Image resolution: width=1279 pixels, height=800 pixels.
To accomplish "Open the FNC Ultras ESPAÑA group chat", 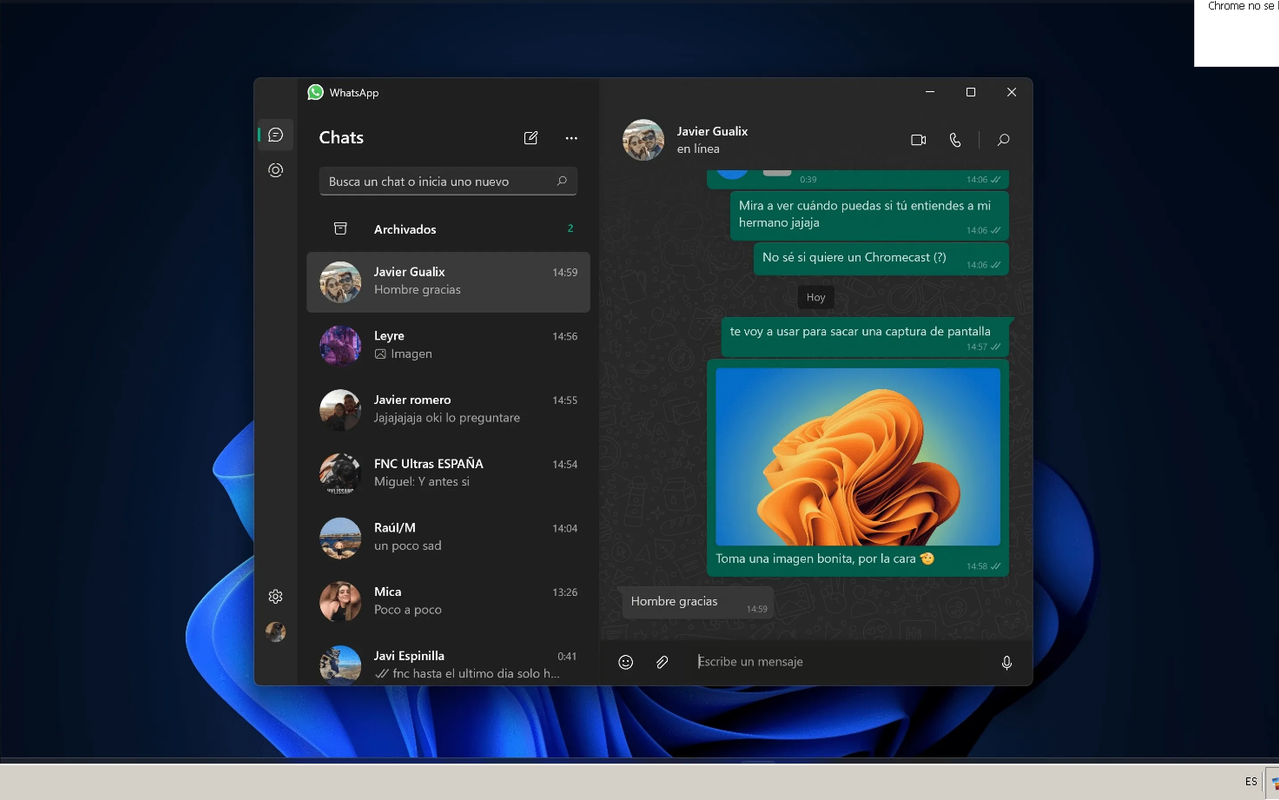I will pos(448,473).
